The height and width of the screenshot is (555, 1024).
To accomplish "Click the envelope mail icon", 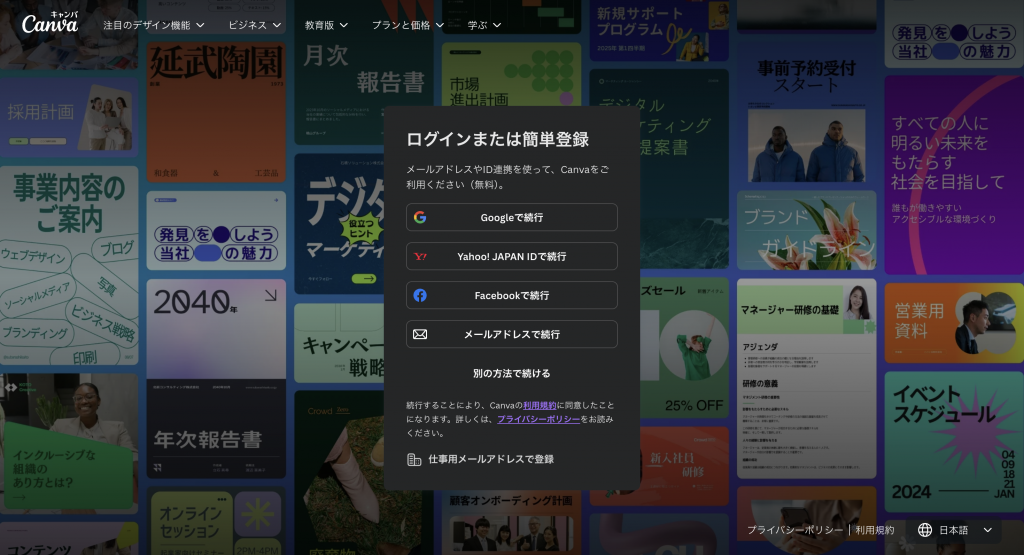I will (420, 334).
